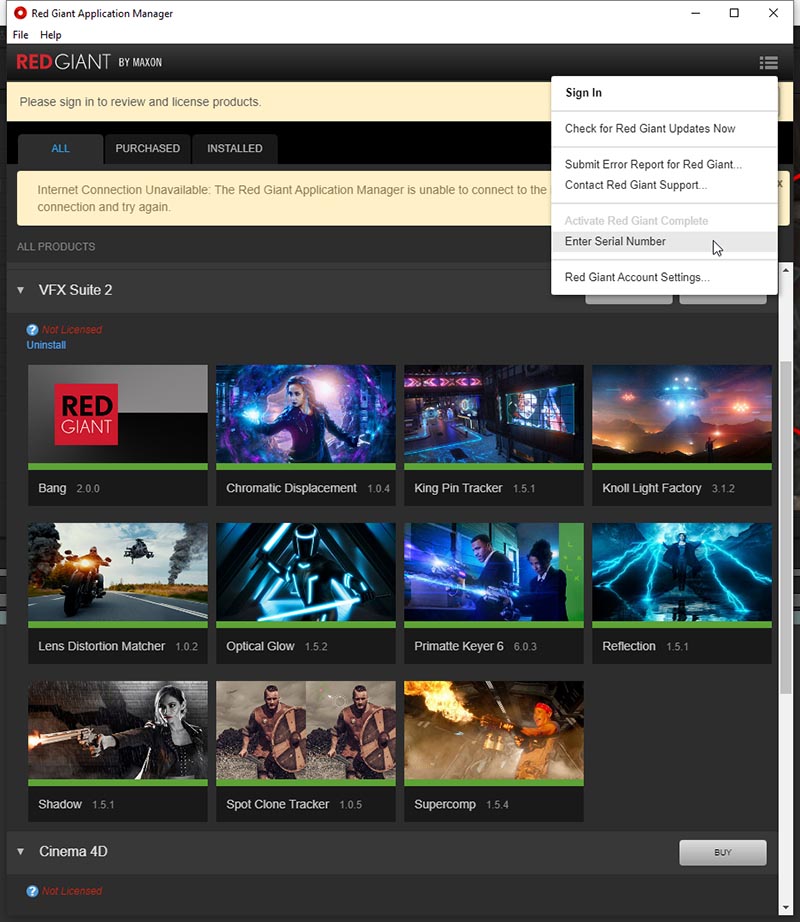Click the 'Please sign in' banner message
Screen dimensions: 800x922
pyautogui.click(x=140, y=102)
